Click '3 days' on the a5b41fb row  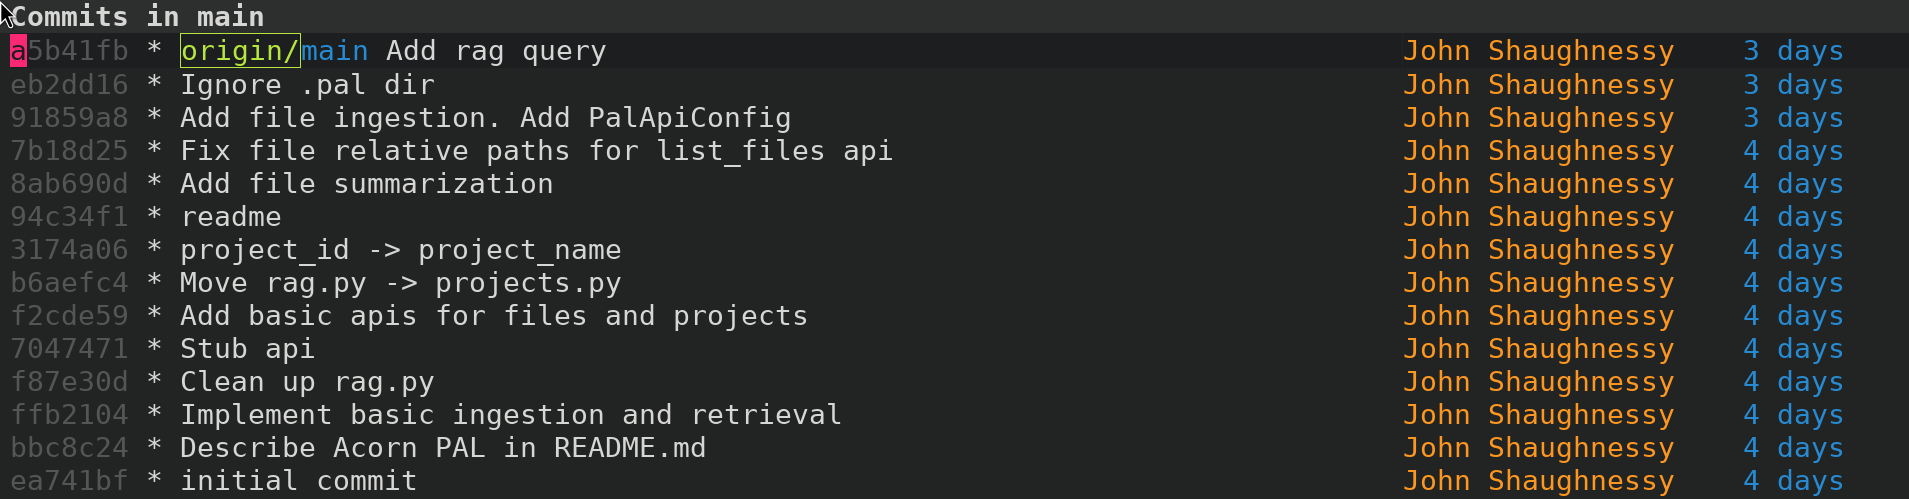[x=1793, y=51]
